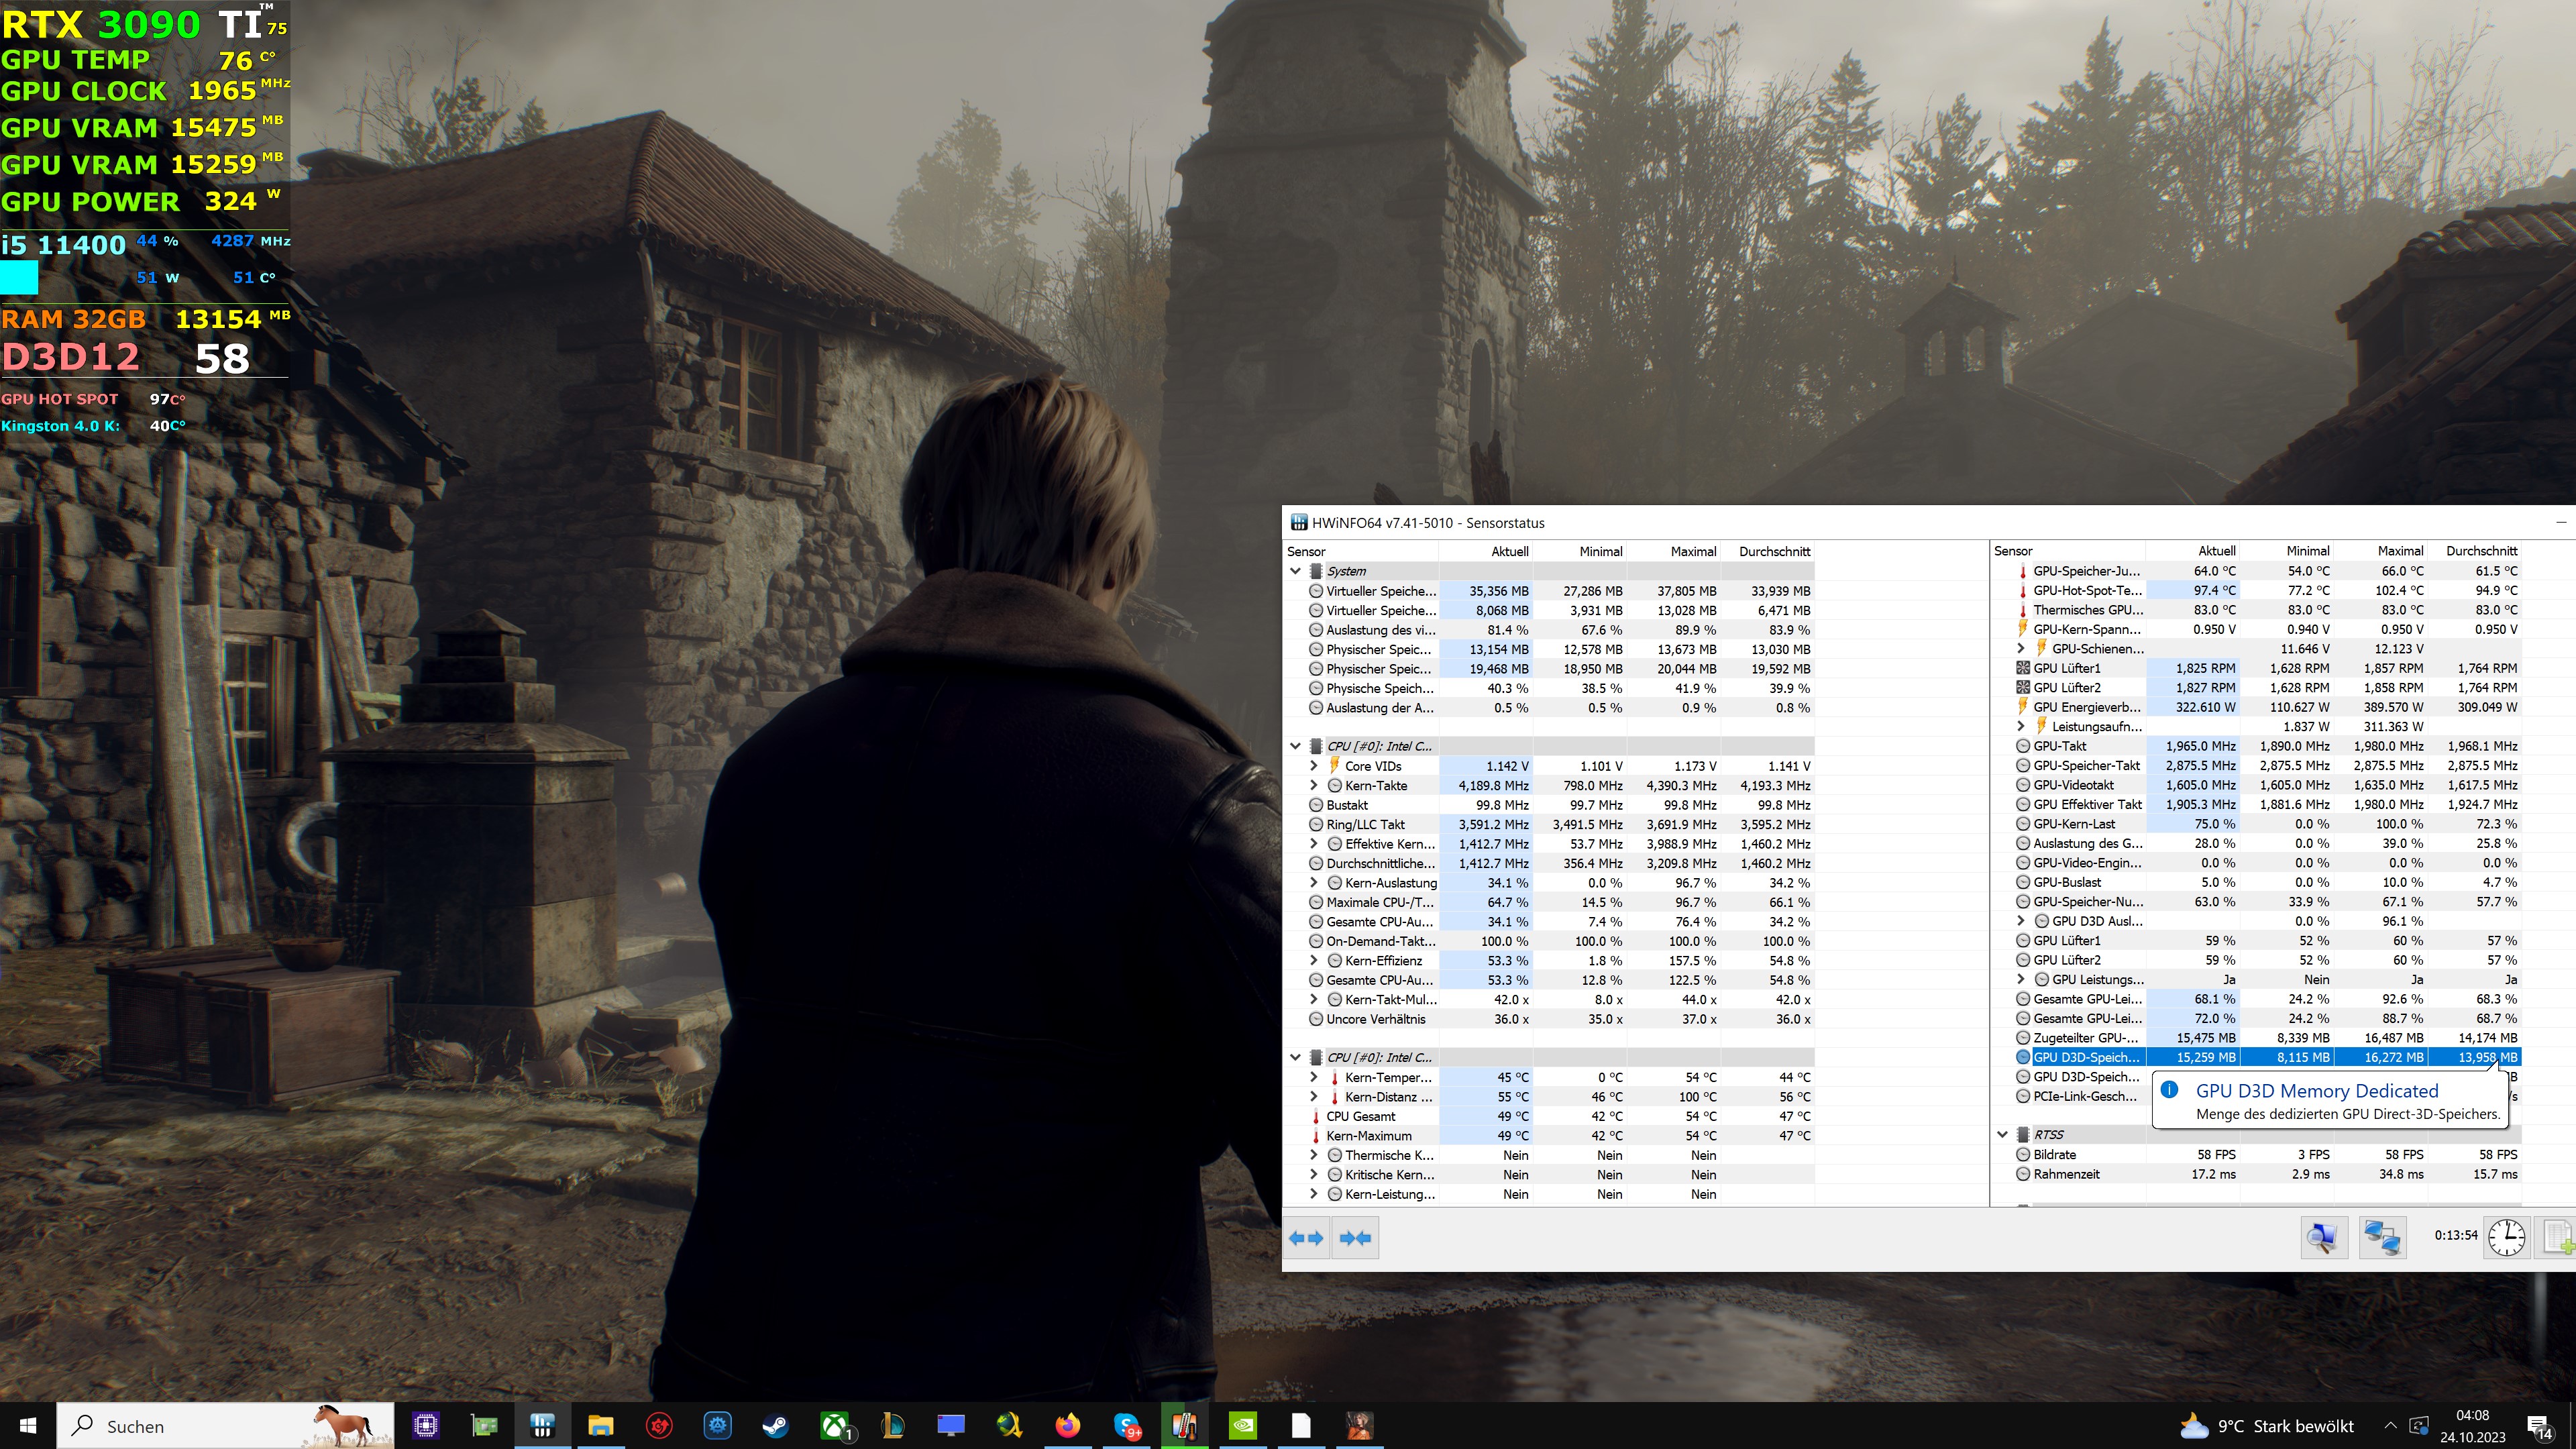Image resolution: width=2576 pixels, height=1449 pixels.
Task: Expand the GPU D3D Auslastung row
Action: coord(2021,921)
